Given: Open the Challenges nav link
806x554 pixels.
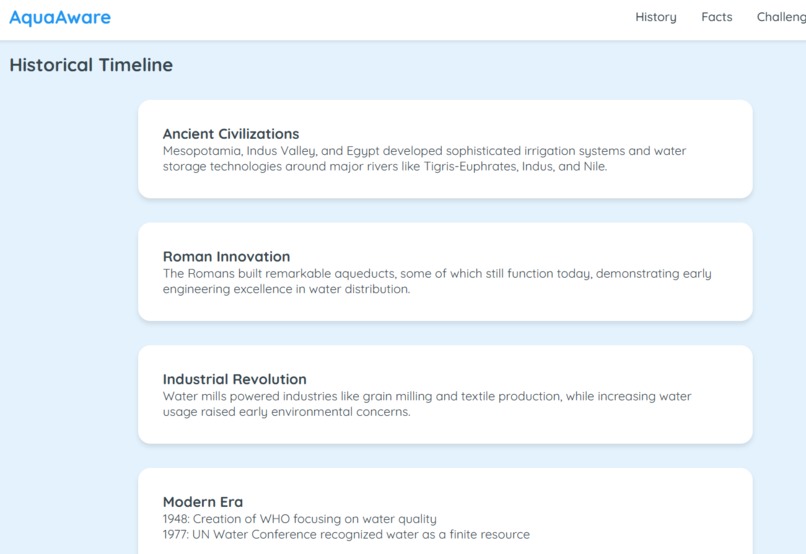Looking at the screenshot, I should tap(781, 17).
